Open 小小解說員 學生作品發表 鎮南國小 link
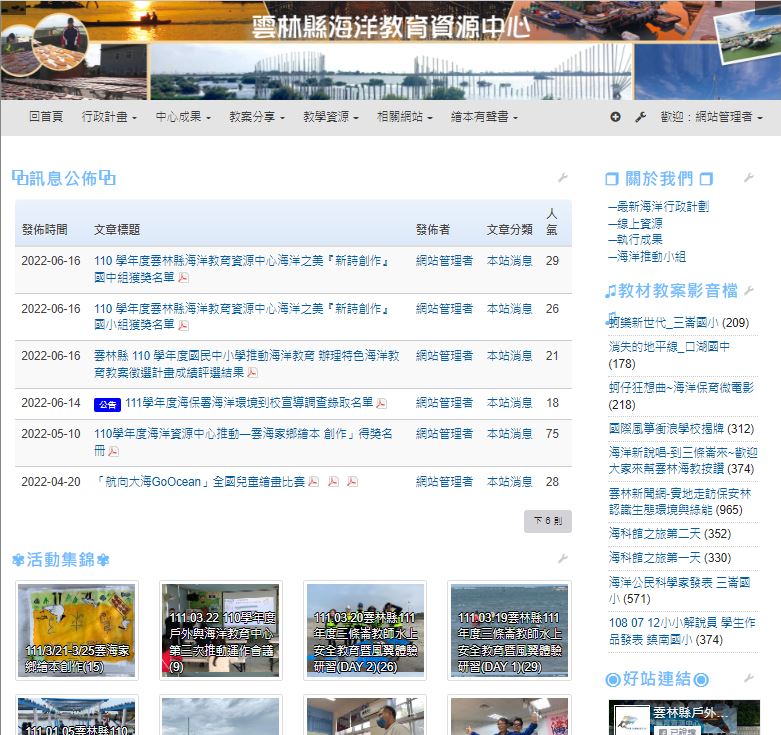781x735 pixels. pyautogui.click(x=682, y=631)
